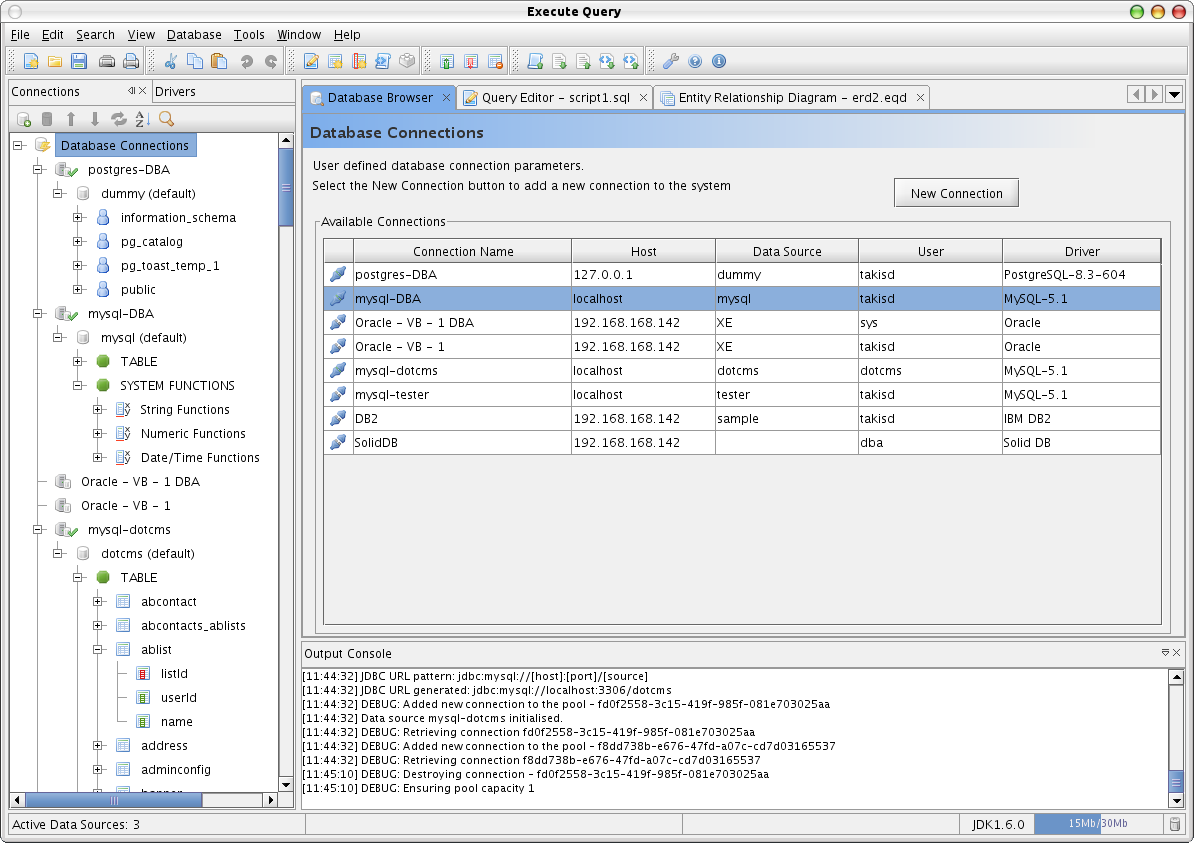Open the Window menu
Viewport: 1194px width, 843px height.
tap(298, 34)
